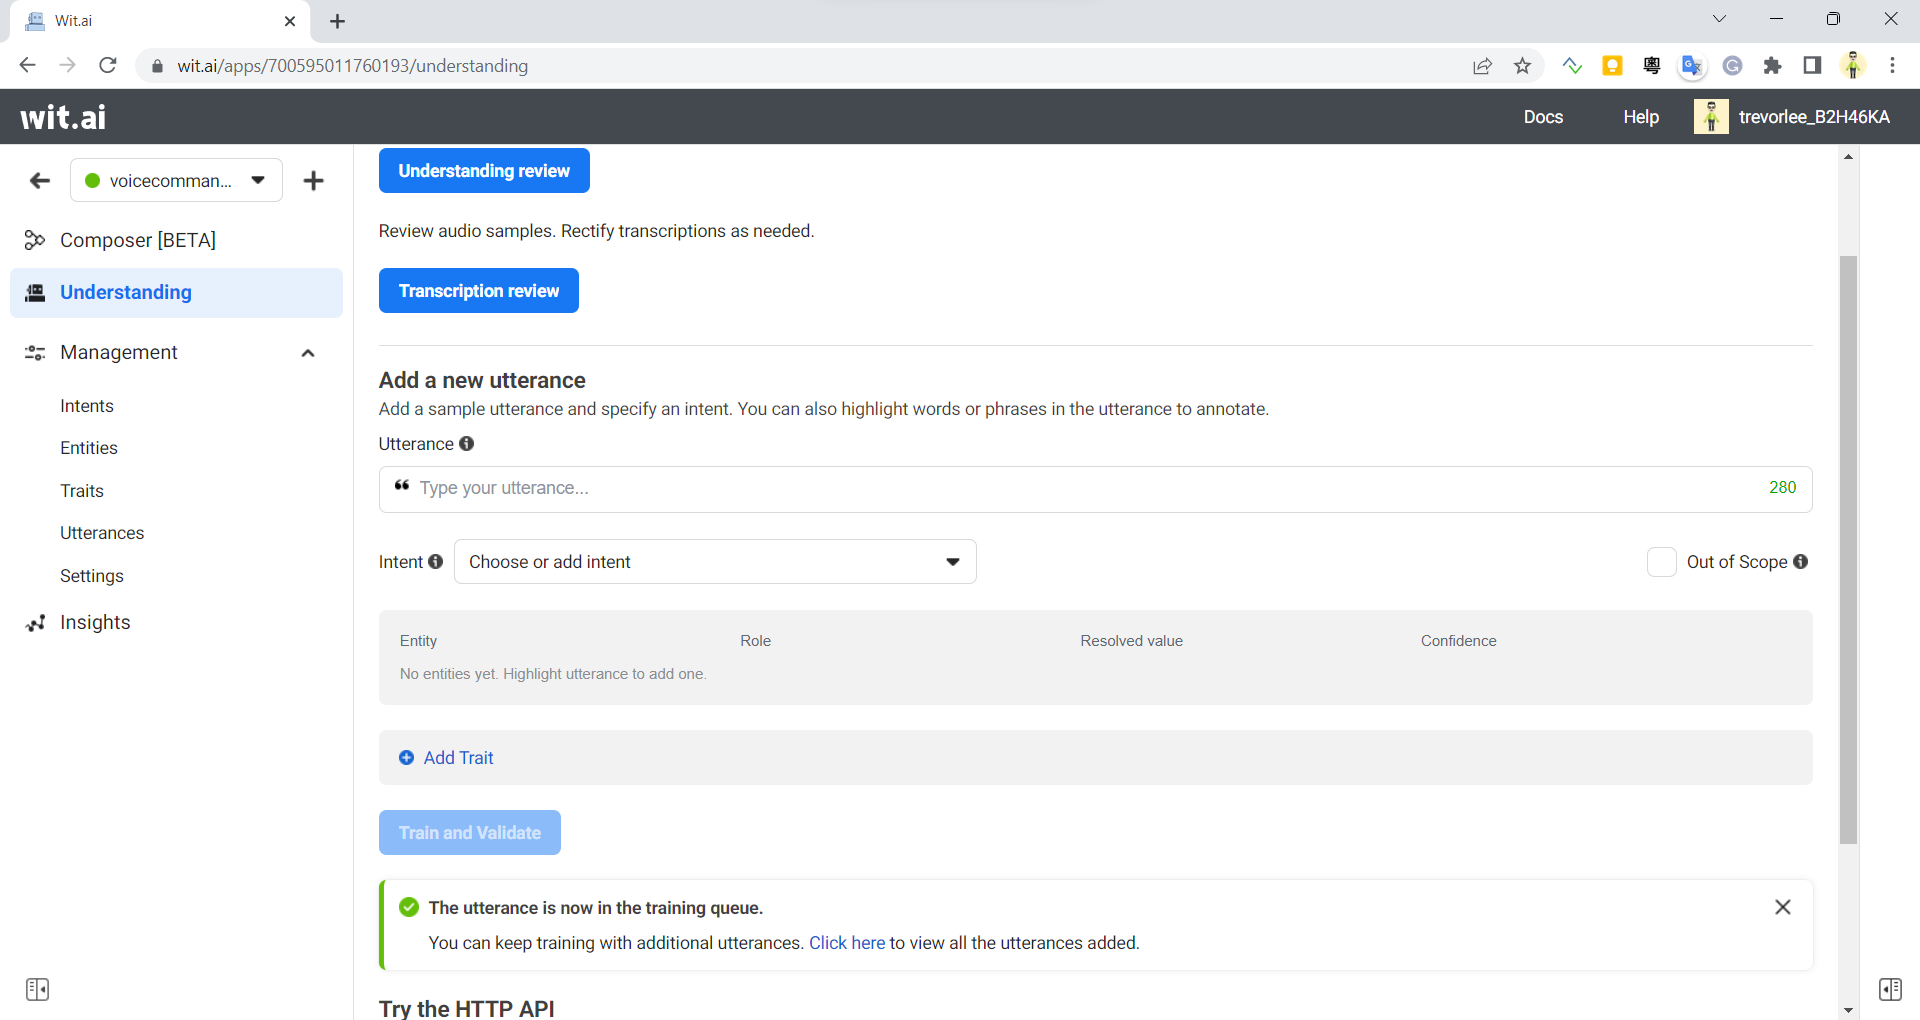Click scrollbar up arrow
This screenshot has height=1020, width=1920.
tap(1848, 157)
